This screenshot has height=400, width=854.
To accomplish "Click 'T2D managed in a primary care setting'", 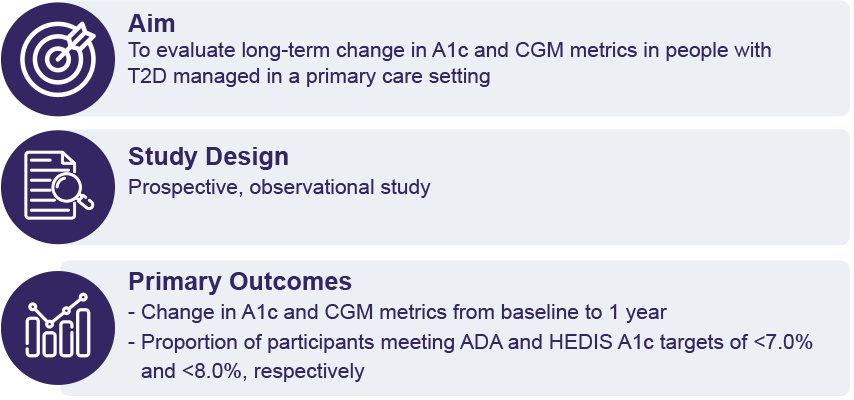I will click(x=309, y=76).
